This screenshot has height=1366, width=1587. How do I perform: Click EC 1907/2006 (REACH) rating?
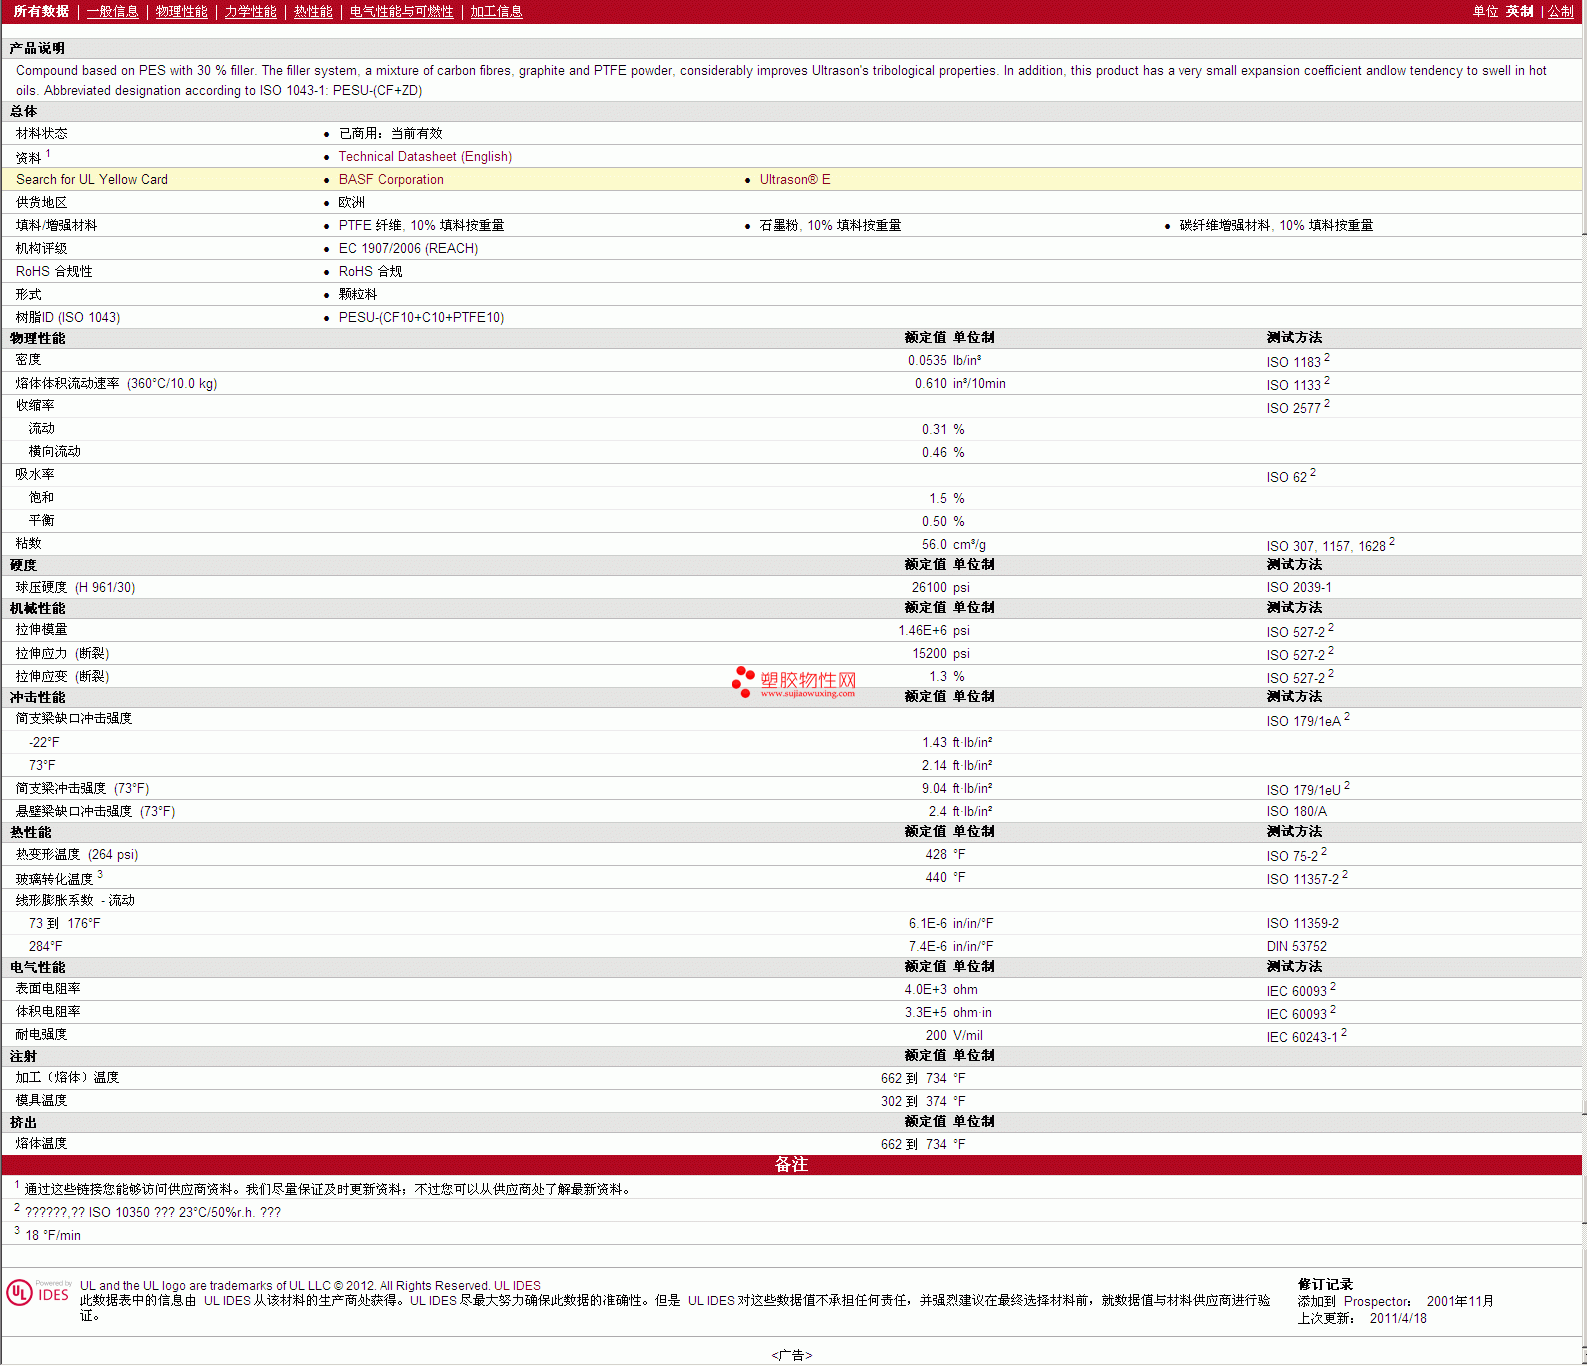tap(408, 249)
